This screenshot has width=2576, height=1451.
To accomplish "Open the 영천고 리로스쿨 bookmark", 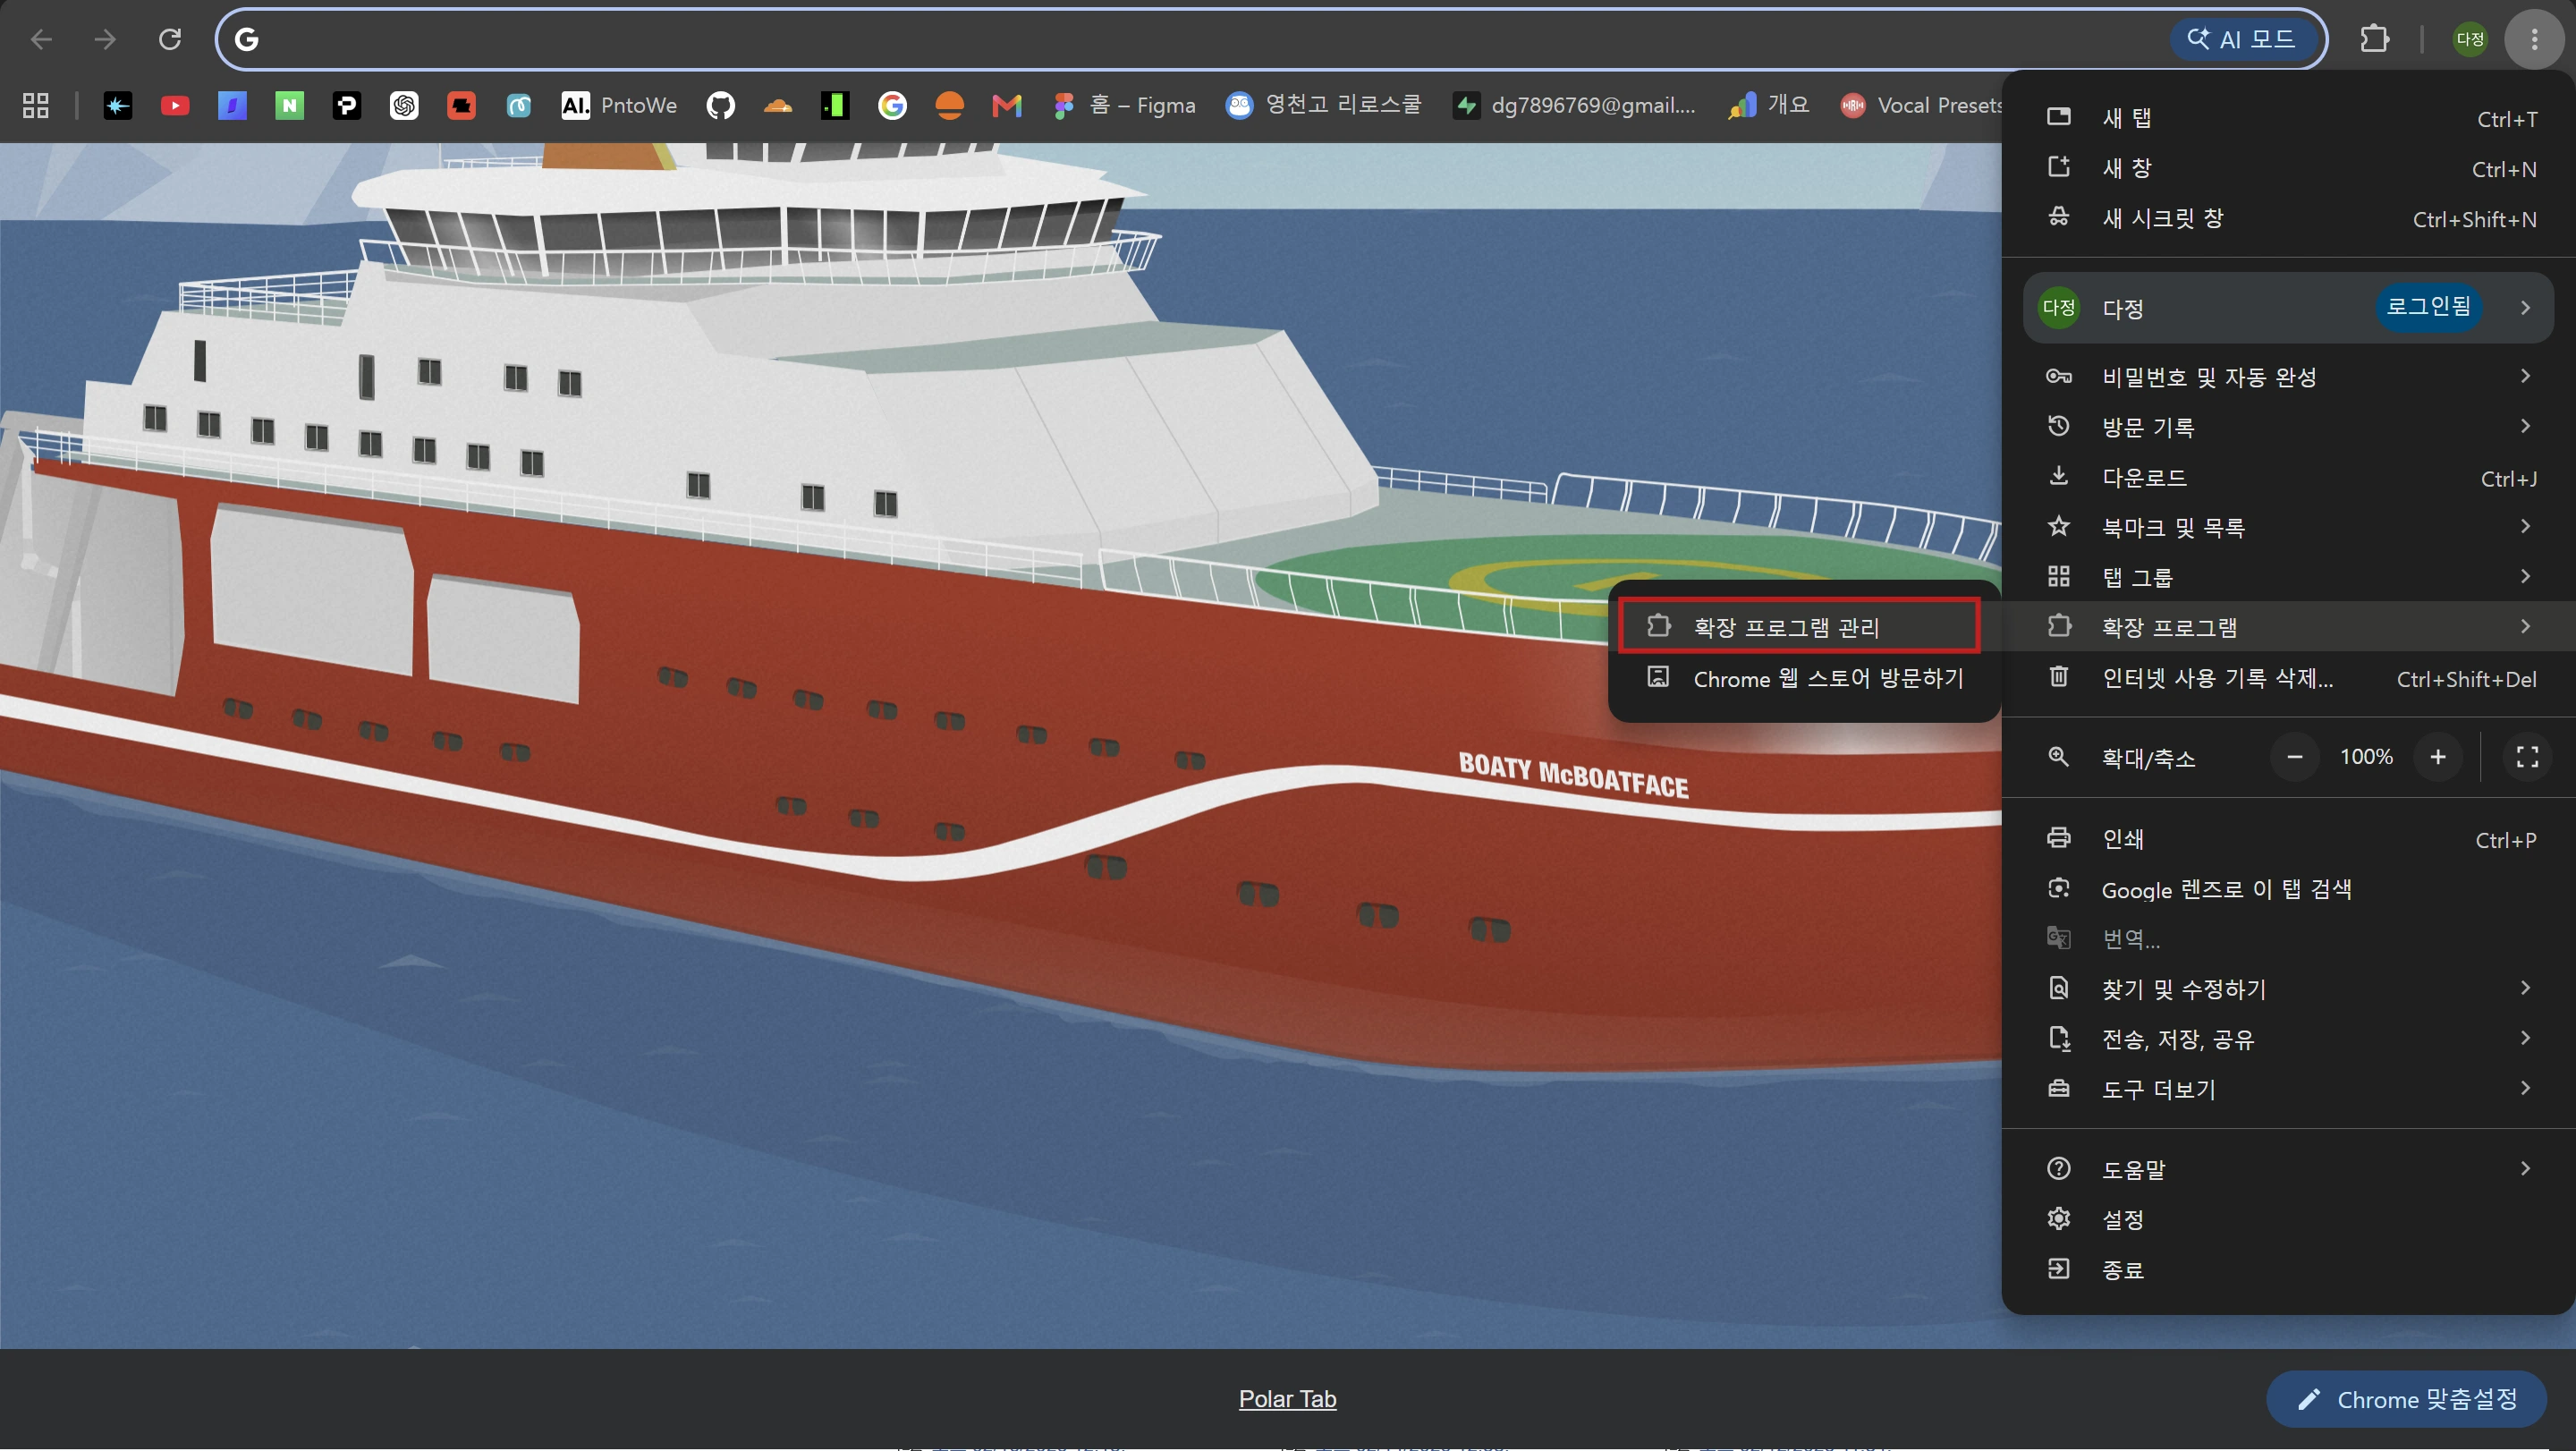I will 1324,105.
